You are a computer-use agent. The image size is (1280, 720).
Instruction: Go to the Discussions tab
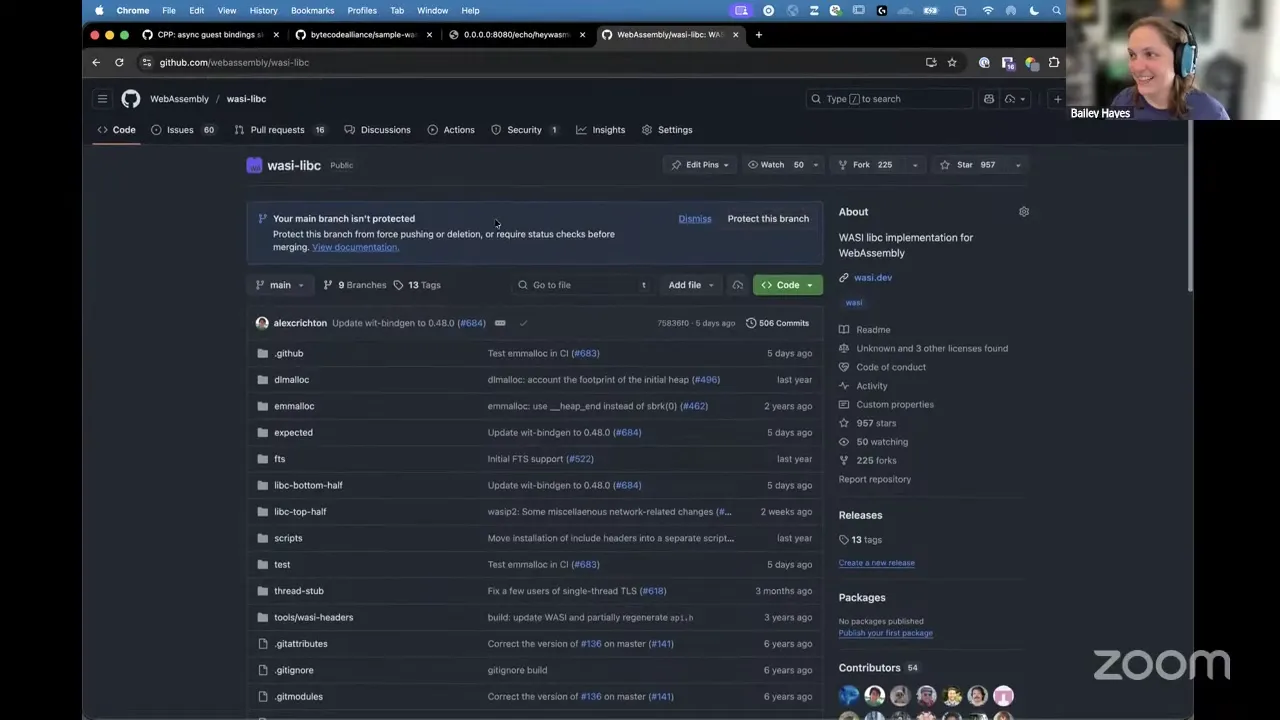[377, 130]
